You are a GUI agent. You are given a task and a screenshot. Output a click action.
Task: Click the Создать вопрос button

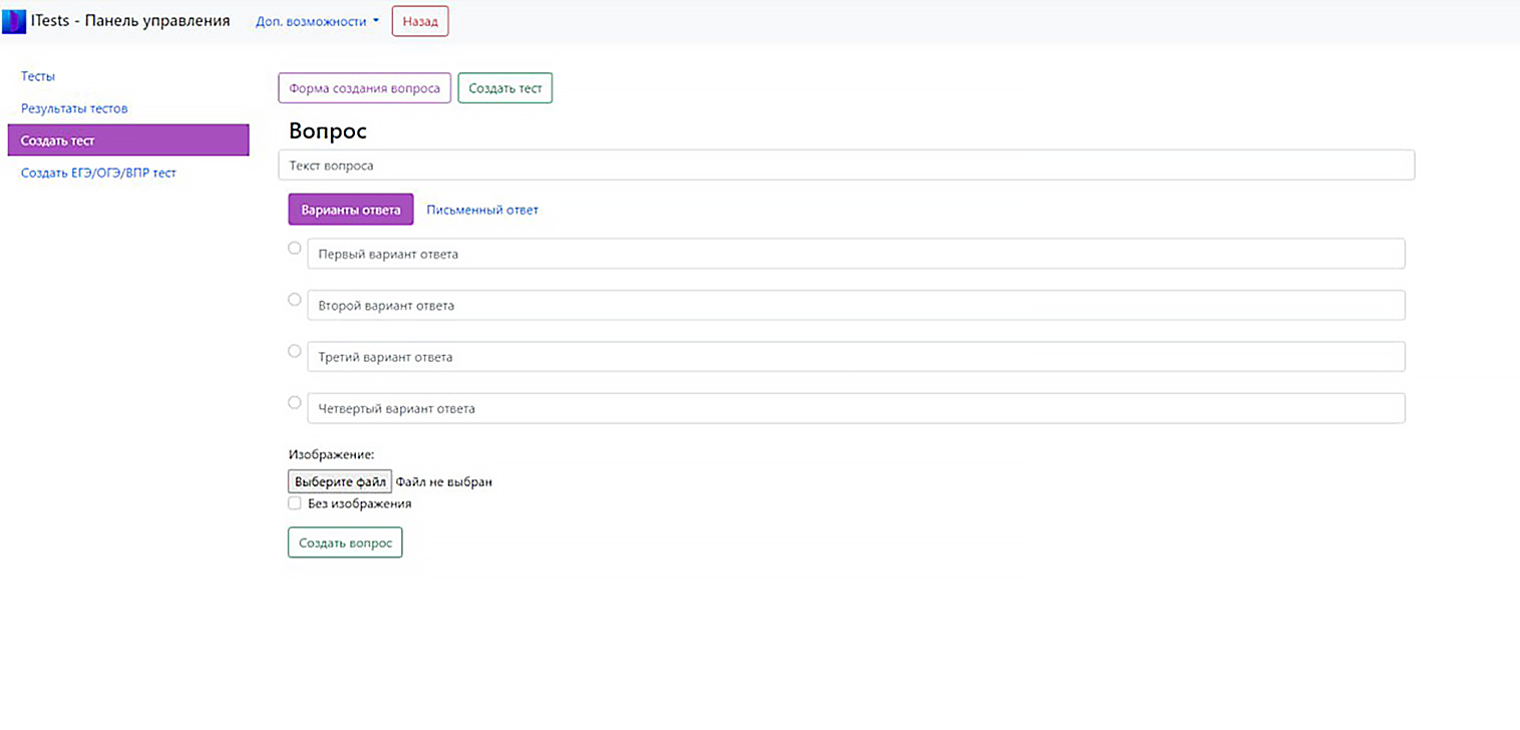click(x=345, y=542)
